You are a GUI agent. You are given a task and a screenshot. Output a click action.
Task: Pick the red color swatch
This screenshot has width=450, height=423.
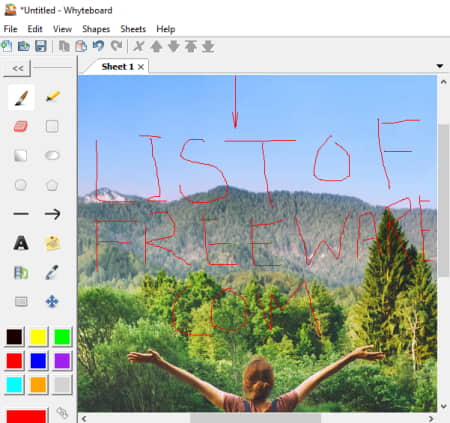(x=14, y=361)
